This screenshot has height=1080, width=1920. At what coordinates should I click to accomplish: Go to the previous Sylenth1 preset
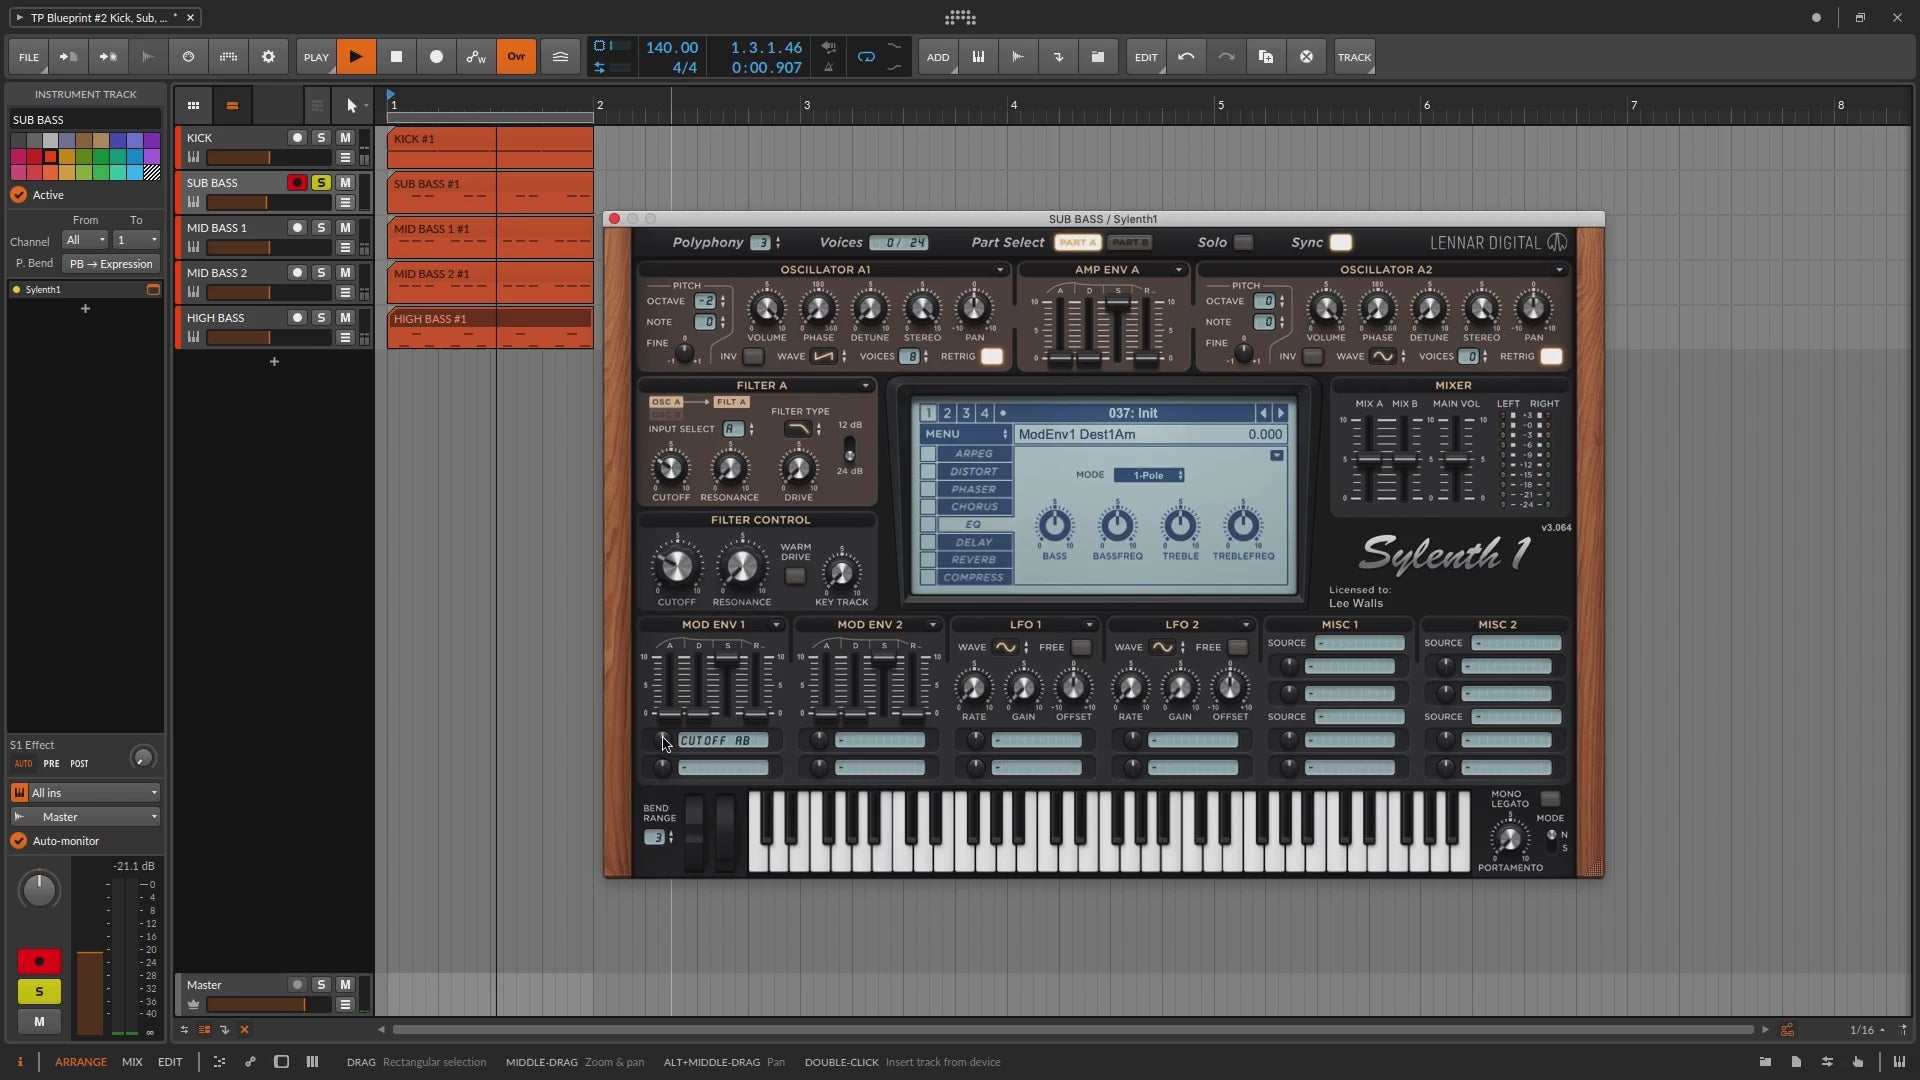pos(1263,413)
